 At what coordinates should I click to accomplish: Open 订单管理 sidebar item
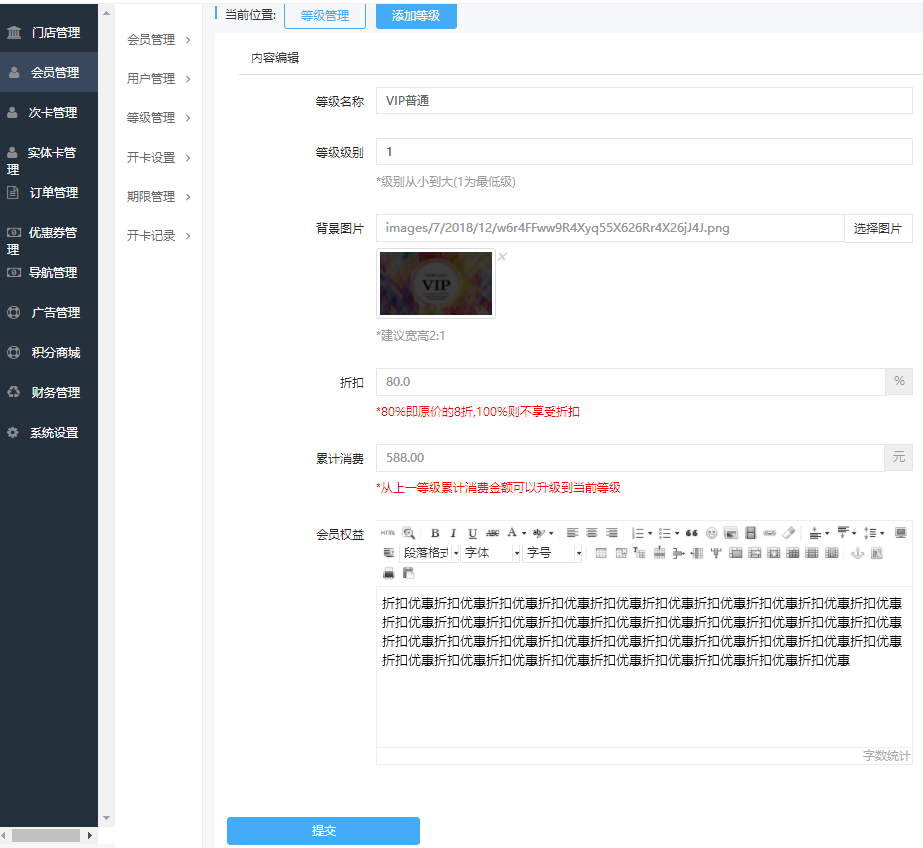[x=49, y=192]
